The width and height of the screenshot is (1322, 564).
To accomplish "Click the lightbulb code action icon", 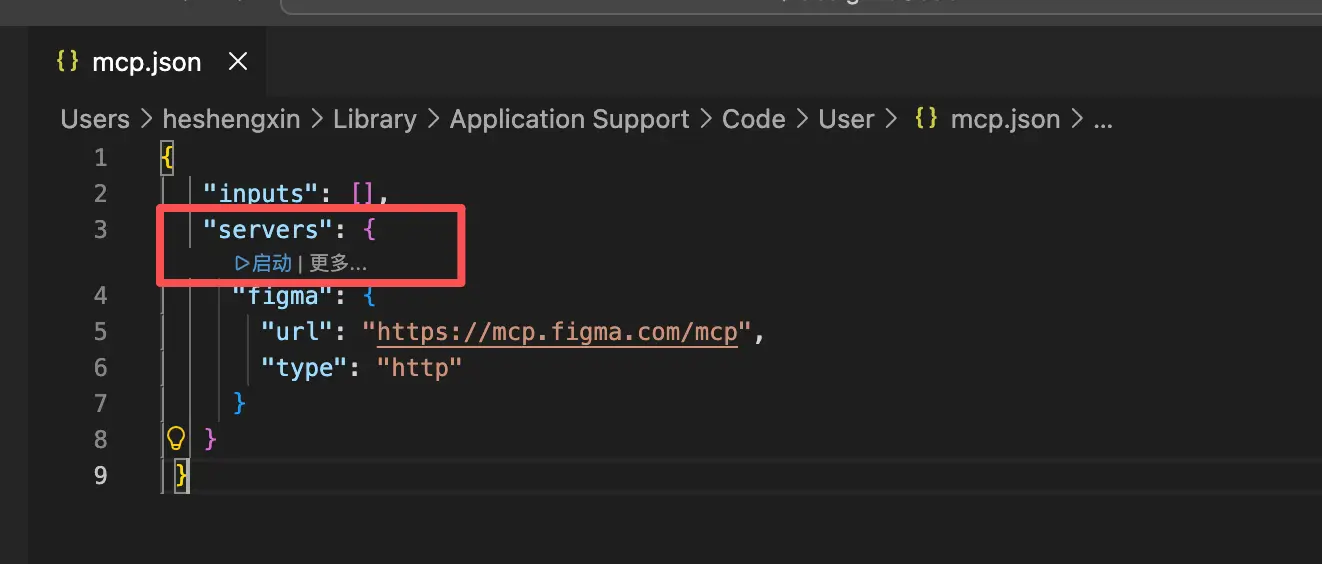I will (176, 438).
